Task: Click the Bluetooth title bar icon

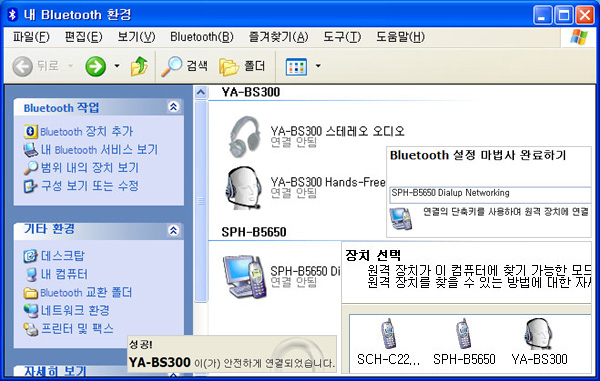Action: (13, 15)
